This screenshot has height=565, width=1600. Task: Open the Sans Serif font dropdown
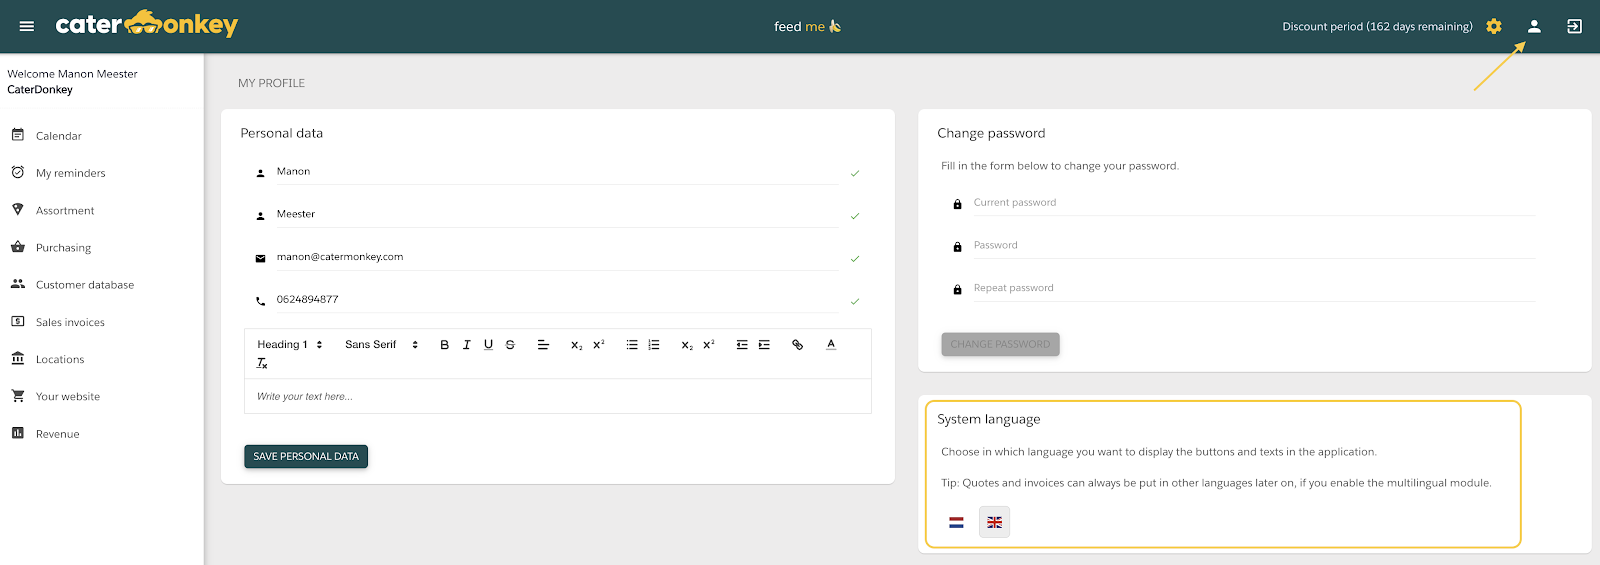pos(381,345)
